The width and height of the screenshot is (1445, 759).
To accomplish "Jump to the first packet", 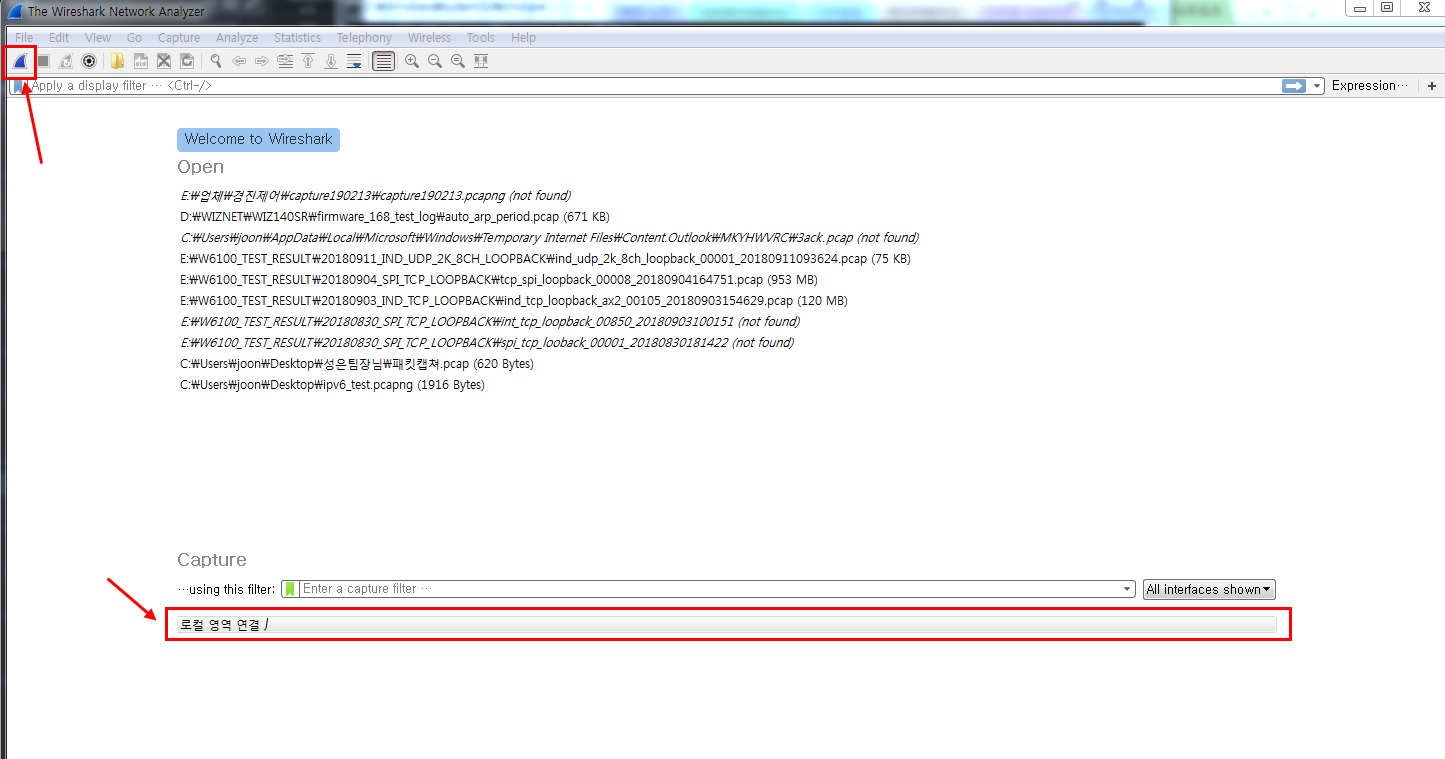I will click(308, 61).
